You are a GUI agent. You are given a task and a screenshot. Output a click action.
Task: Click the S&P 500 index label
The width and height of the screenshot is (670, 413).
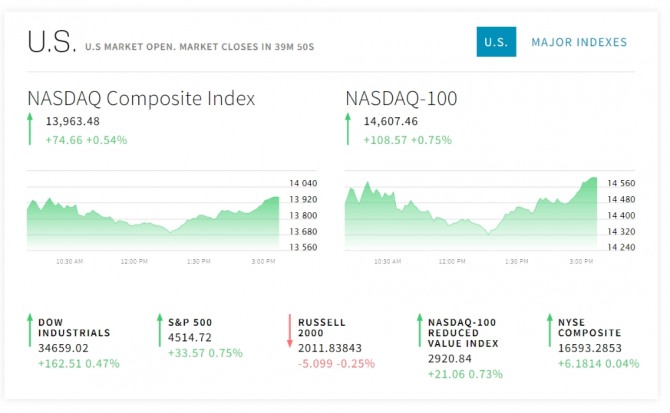189,323
